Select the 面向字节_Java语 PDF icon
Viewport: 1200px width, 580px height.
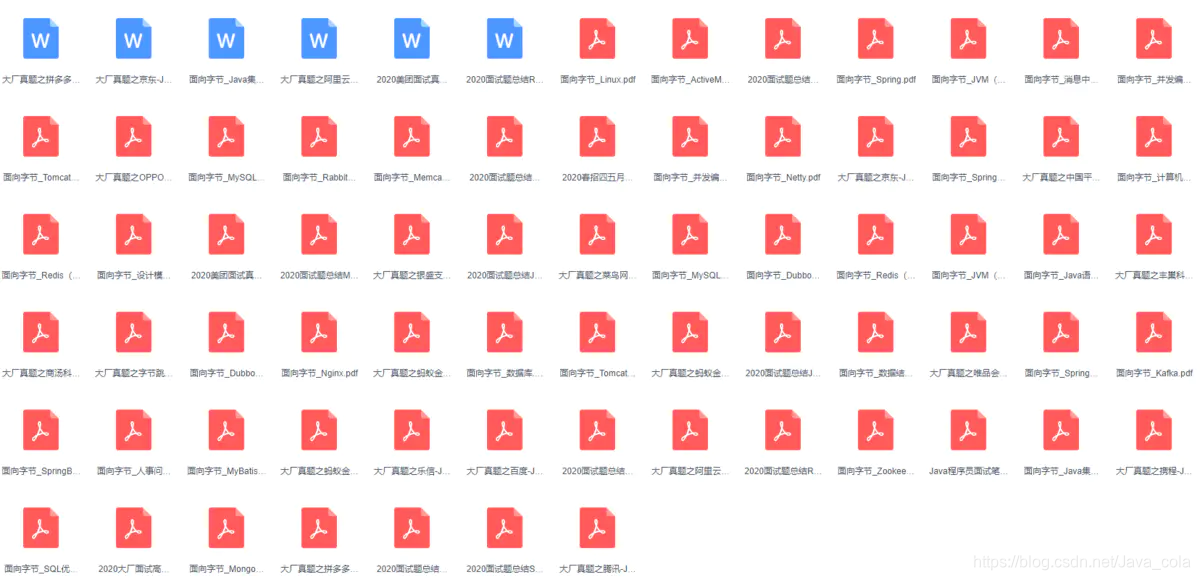click(x=1061, y=235)
